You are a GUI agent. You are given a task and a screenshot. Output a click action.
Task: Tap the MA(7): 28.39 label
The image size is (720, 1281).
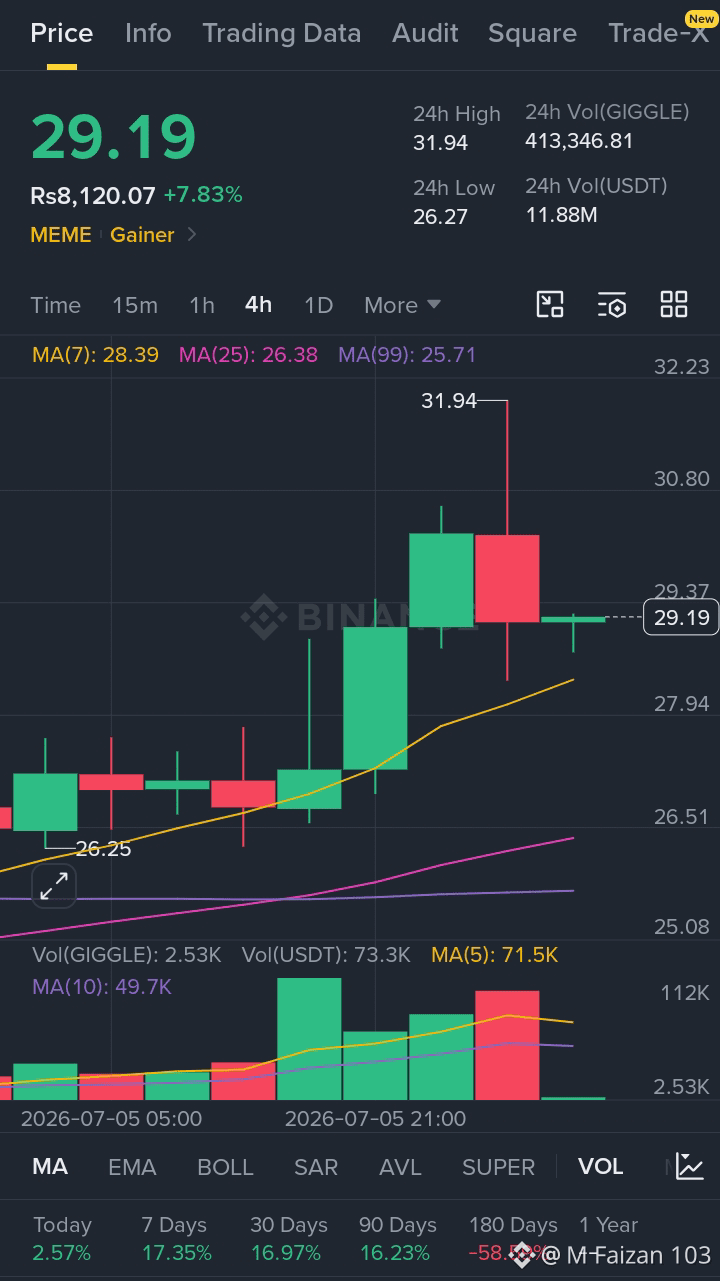pos(95,355)
